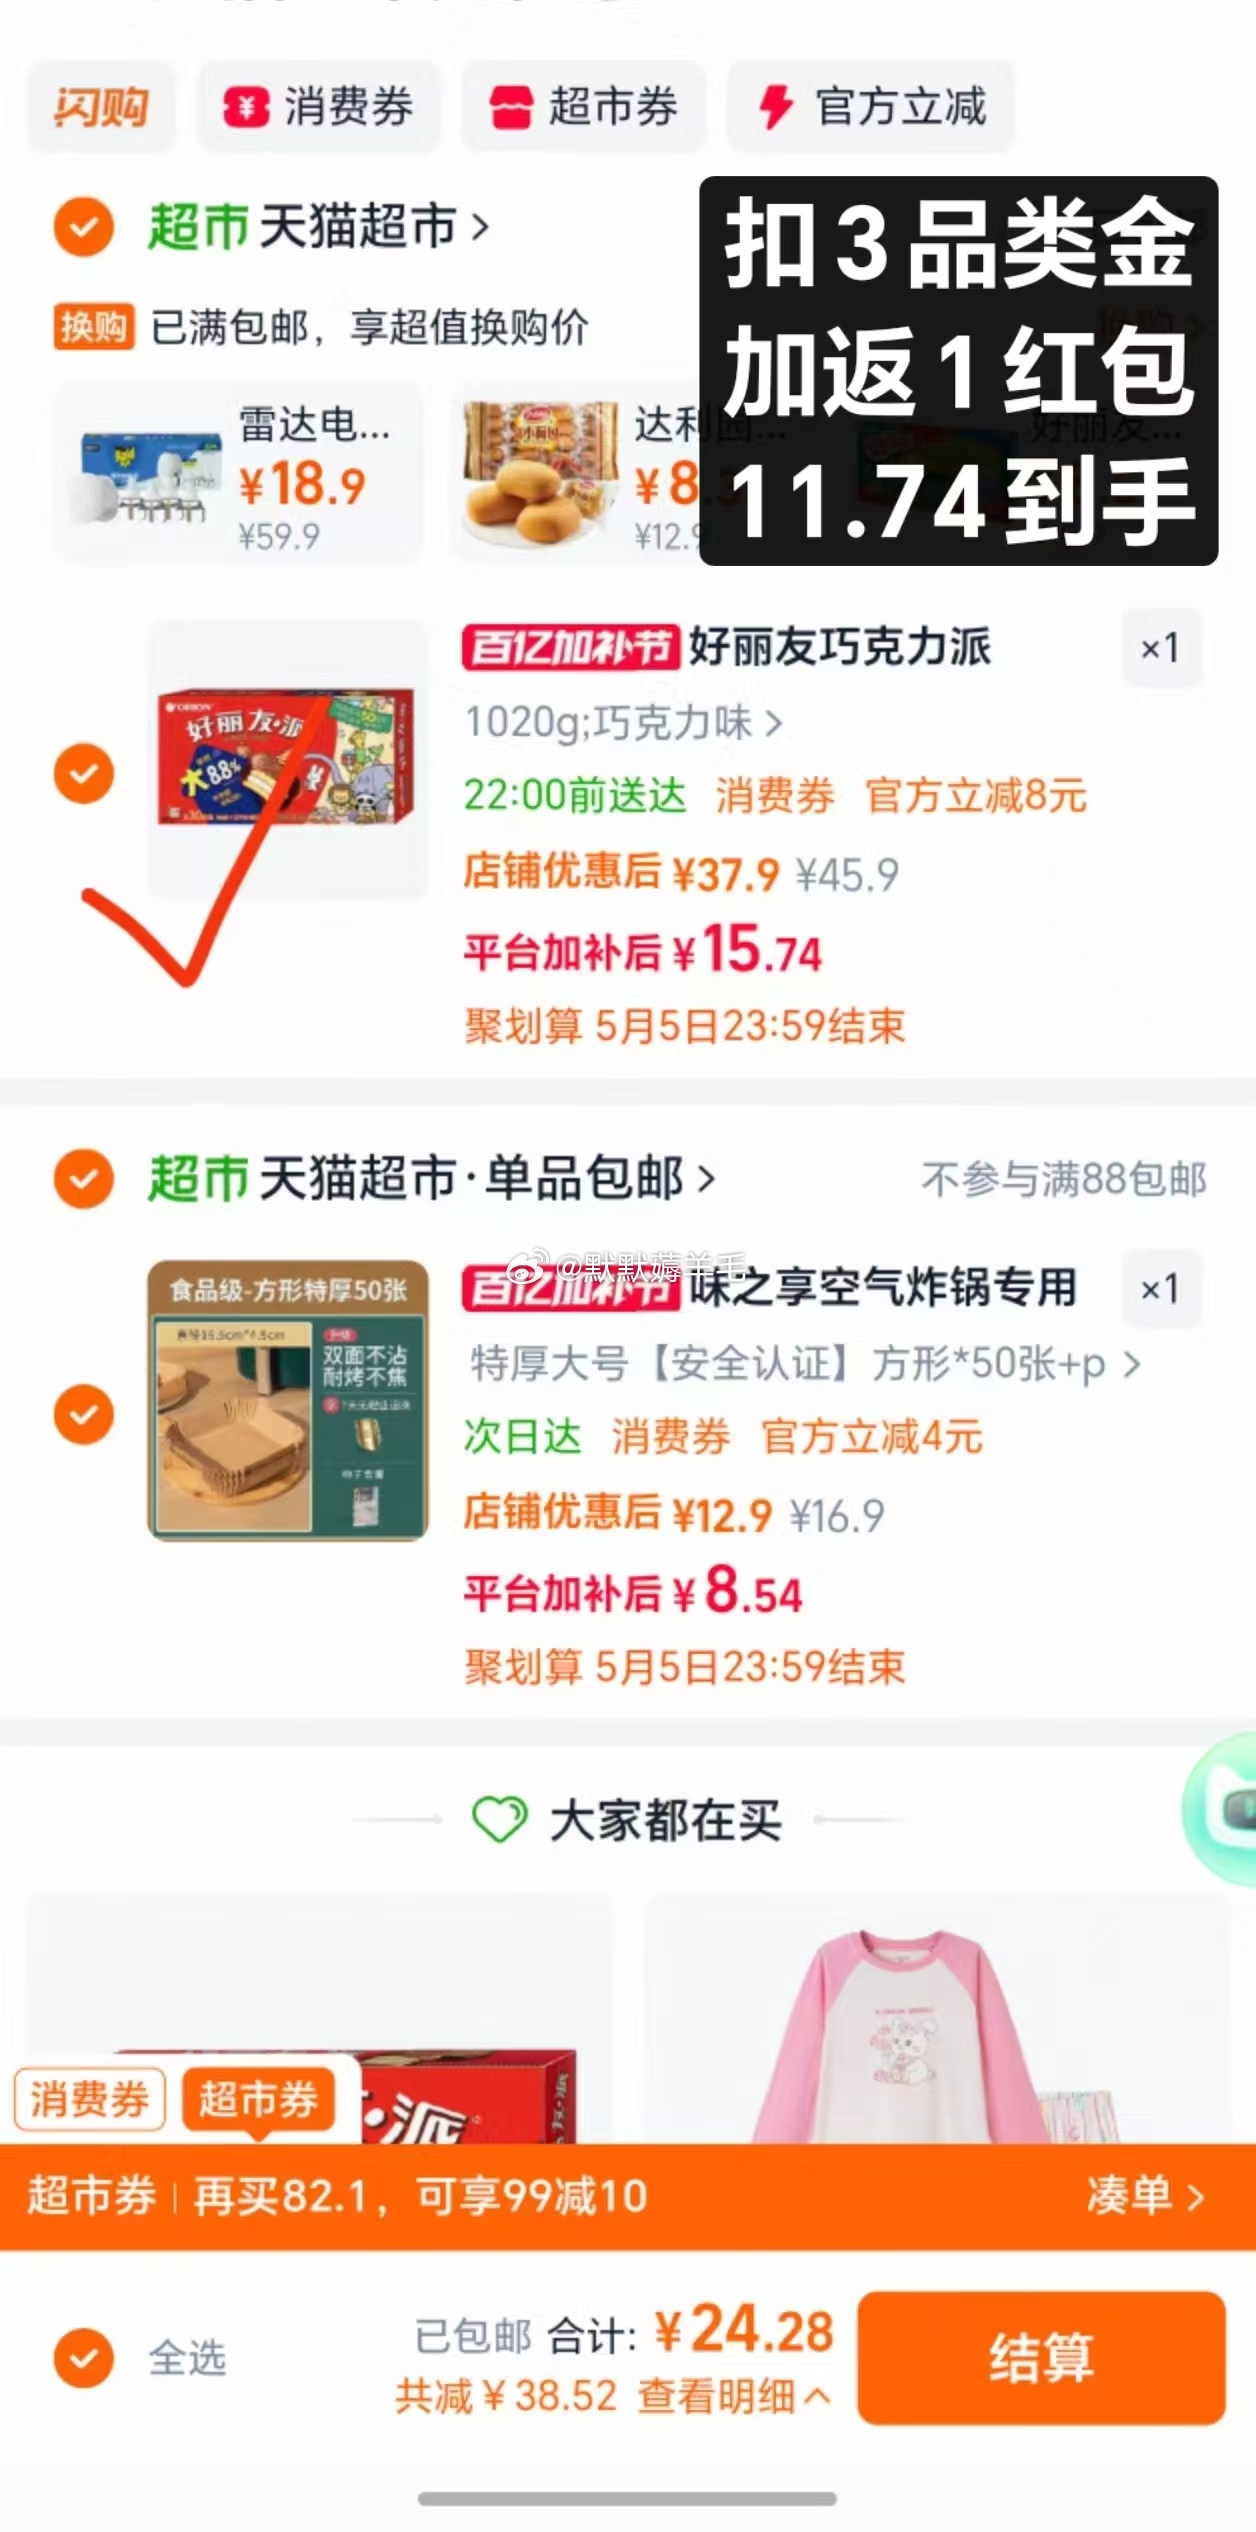Uncheck the 天猫超市 store checkbox
The image size is (1256, 2532).
coord(84,227)
